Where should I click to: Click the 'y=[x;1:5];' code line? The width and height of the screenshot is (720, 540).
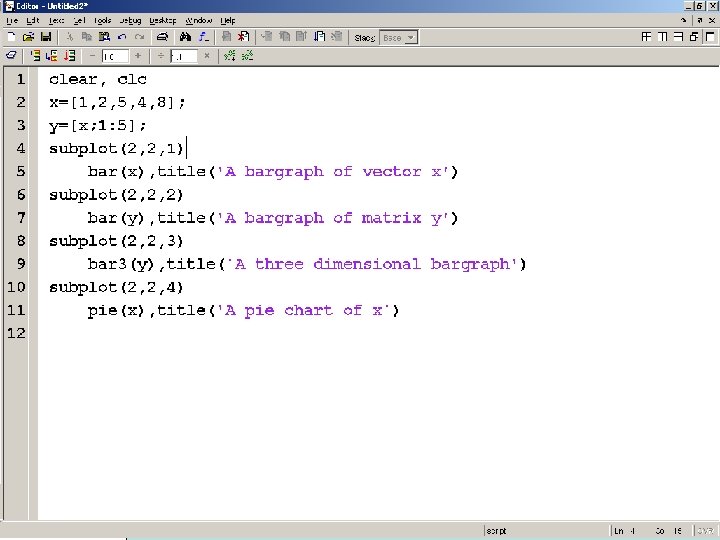(x=97, y=125)
